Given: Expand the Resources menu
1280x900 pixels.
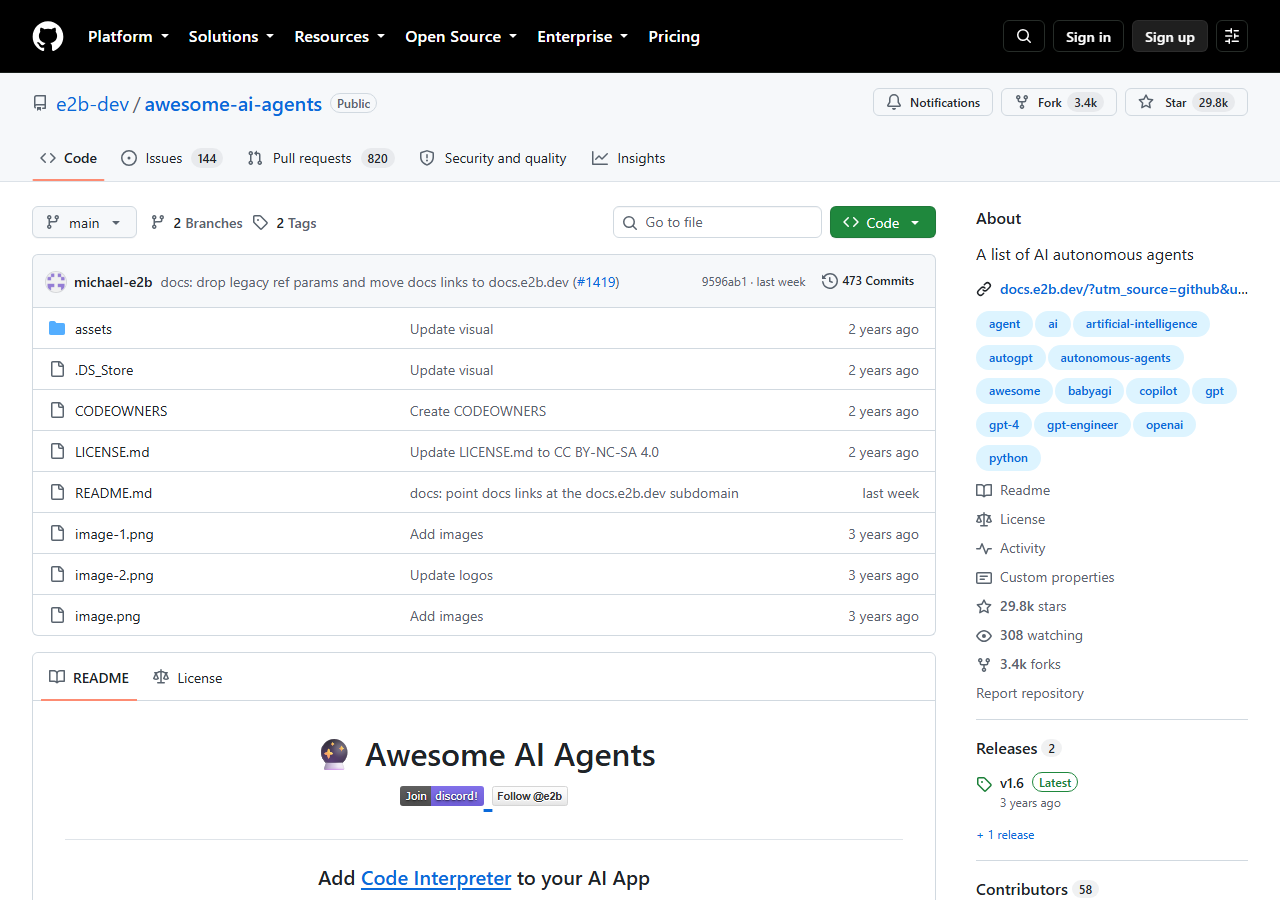Looking at the screenshot, I should [339, 36].
